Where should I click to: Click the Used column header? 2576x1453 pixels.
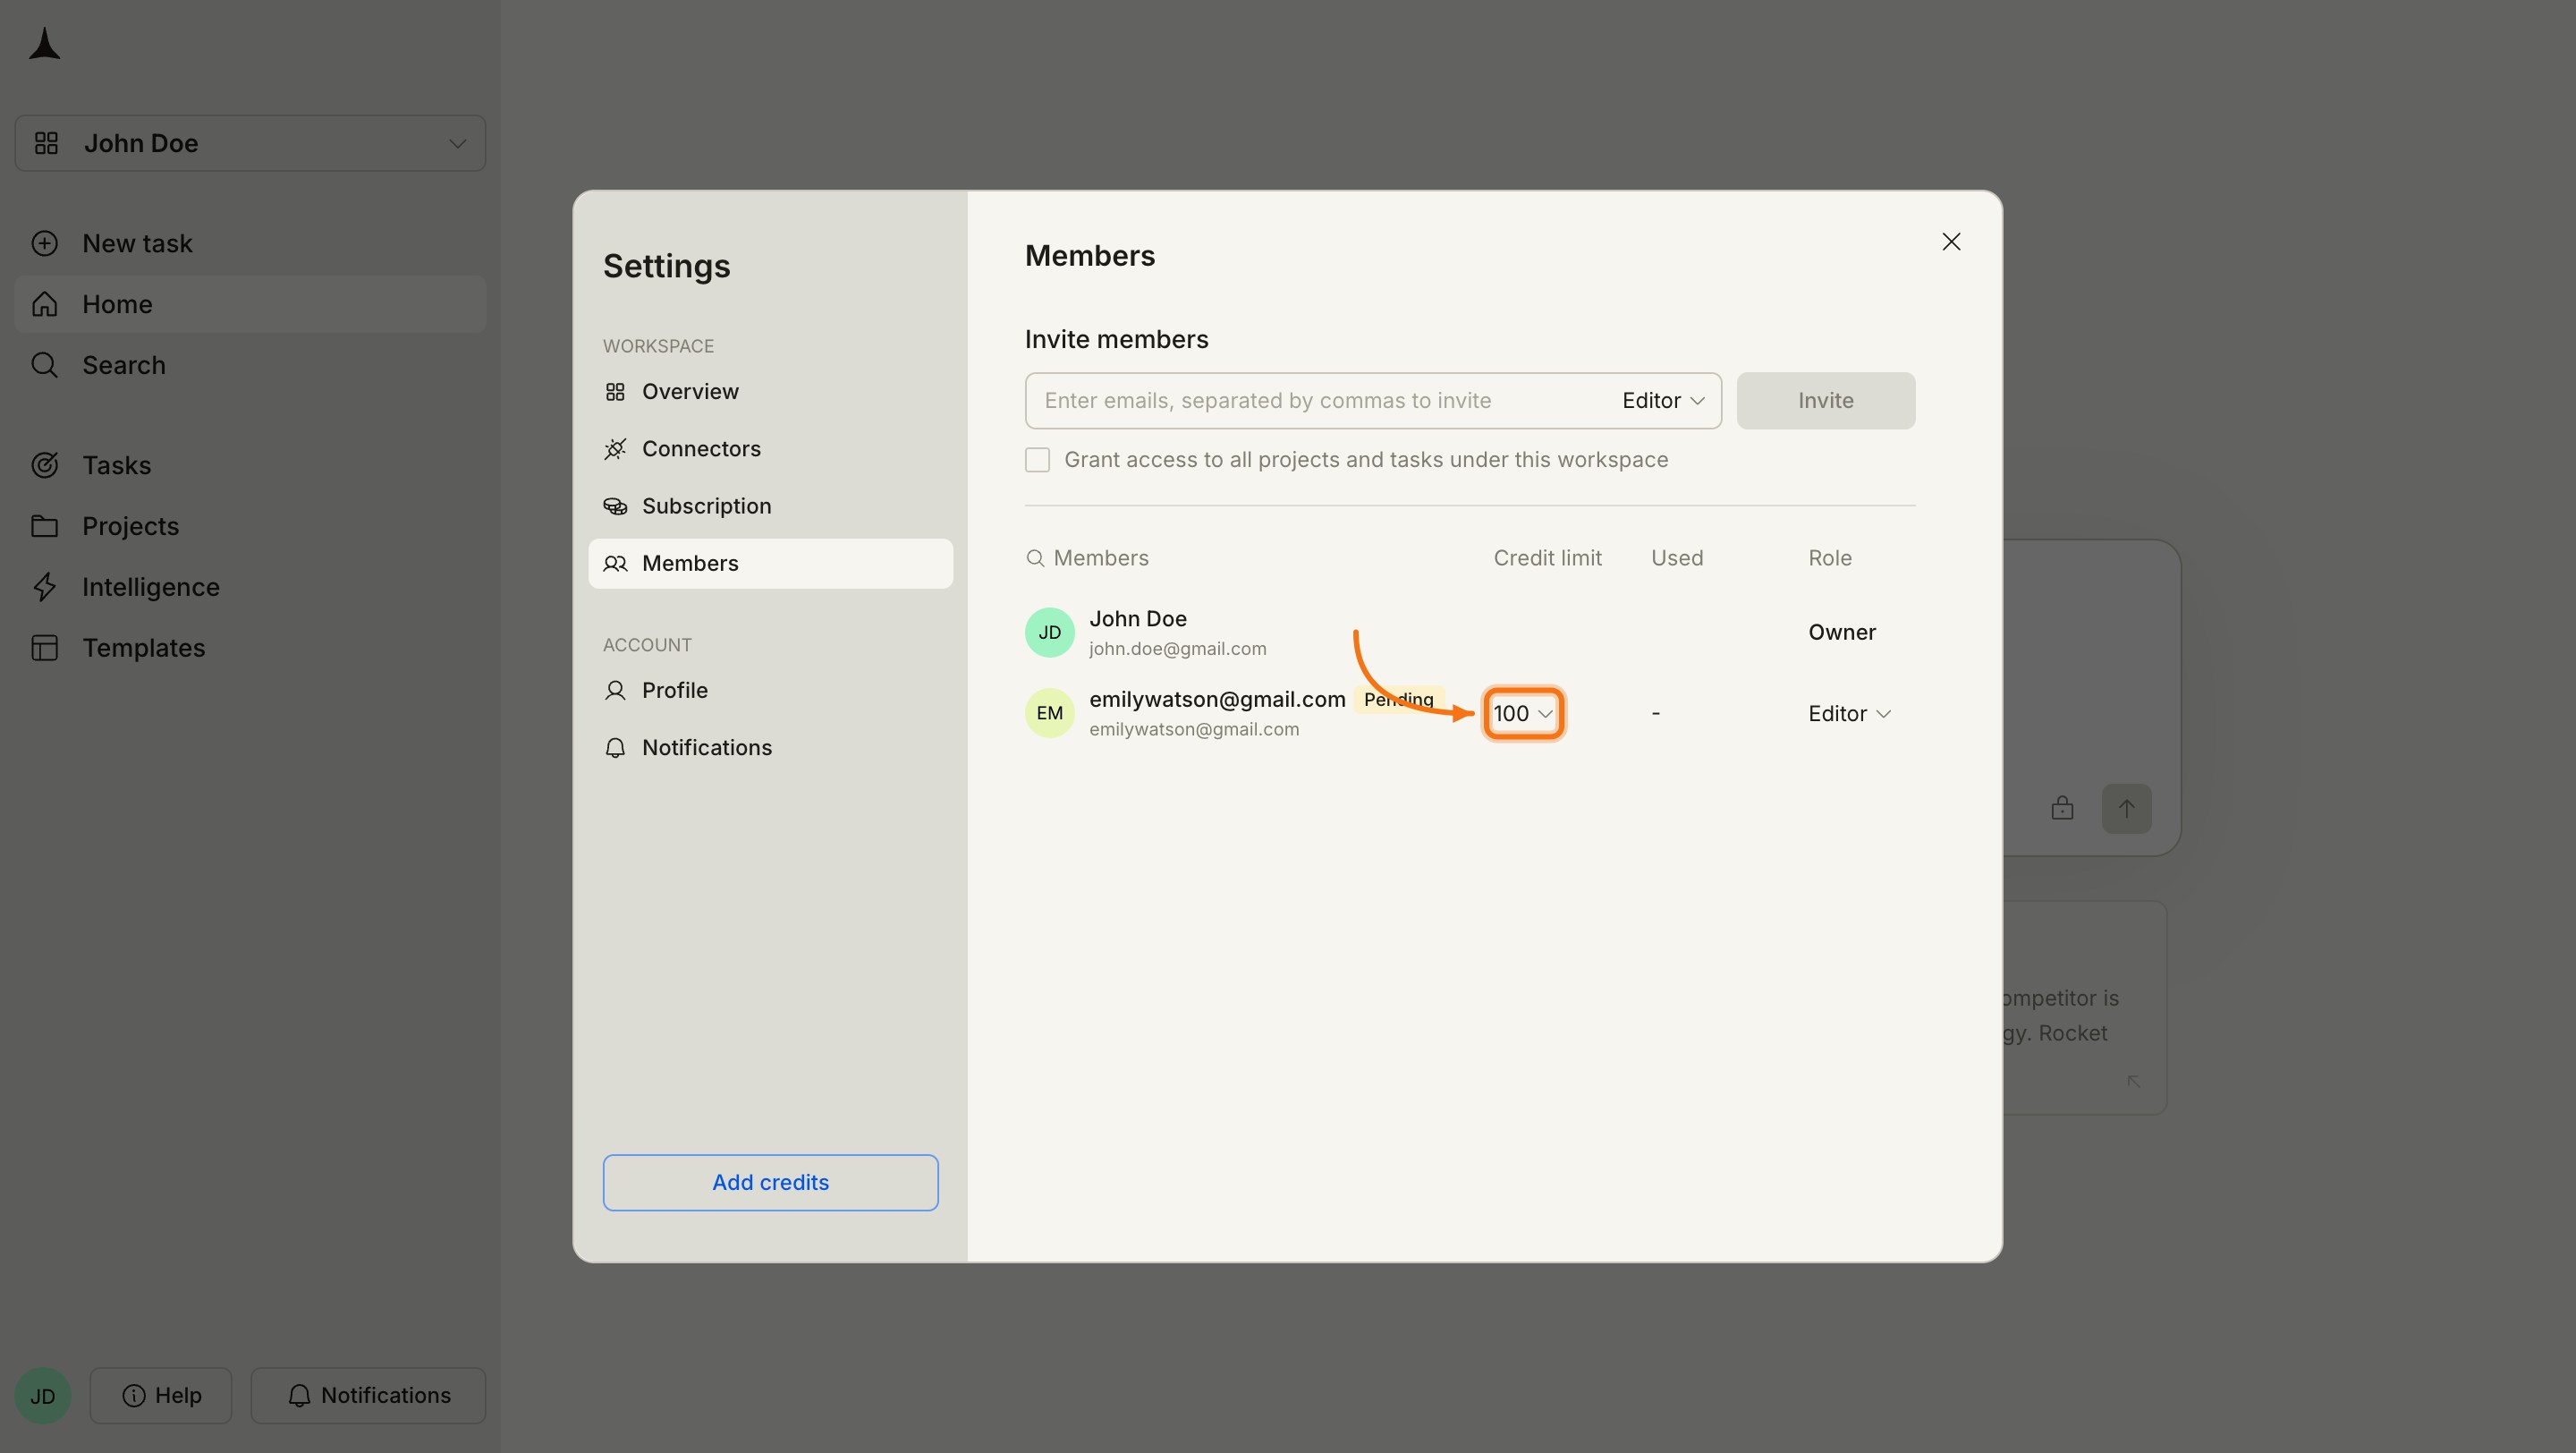coord(1677,558)
